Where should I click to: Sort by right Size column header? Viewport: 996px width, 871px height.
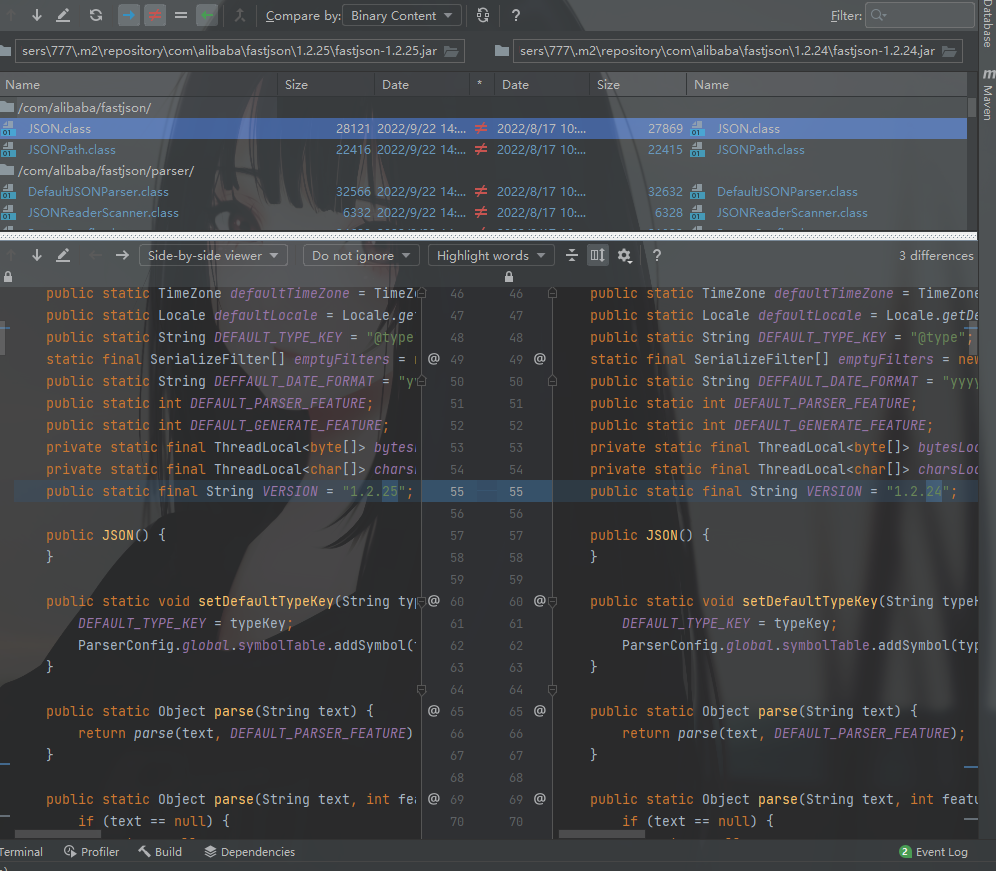[638, 84]
